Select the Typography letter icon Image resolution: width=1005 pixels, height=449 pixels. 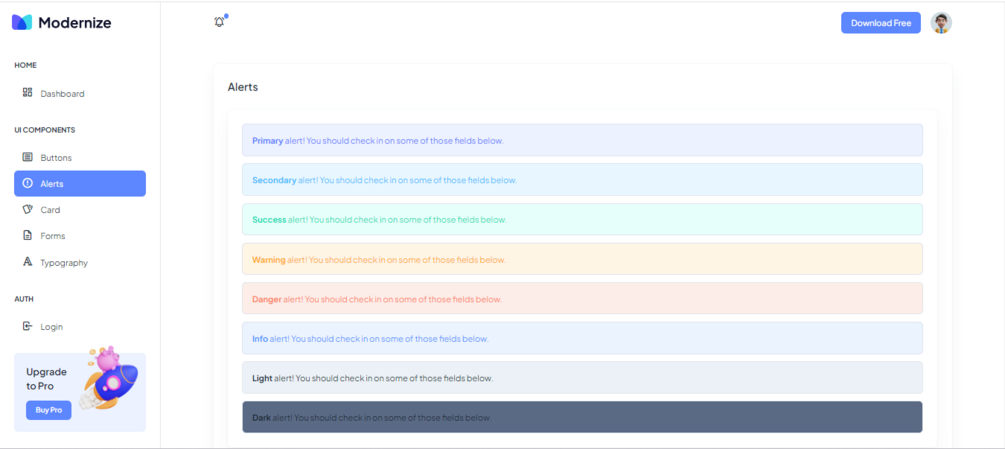point(27,262)
